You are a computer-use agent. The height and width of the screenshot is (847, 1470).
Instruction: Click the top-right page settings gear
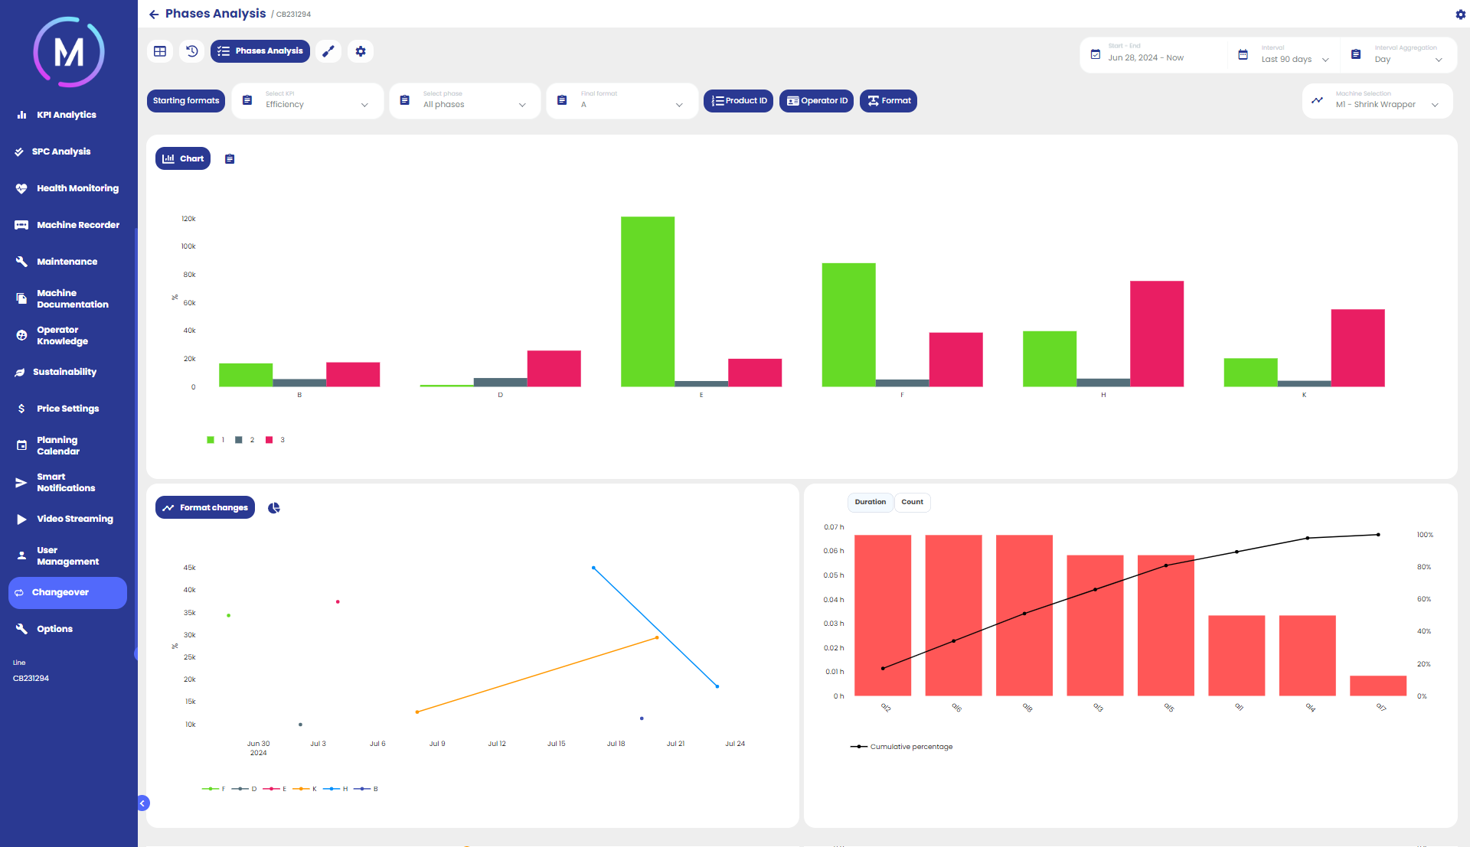click(1460, 14)
